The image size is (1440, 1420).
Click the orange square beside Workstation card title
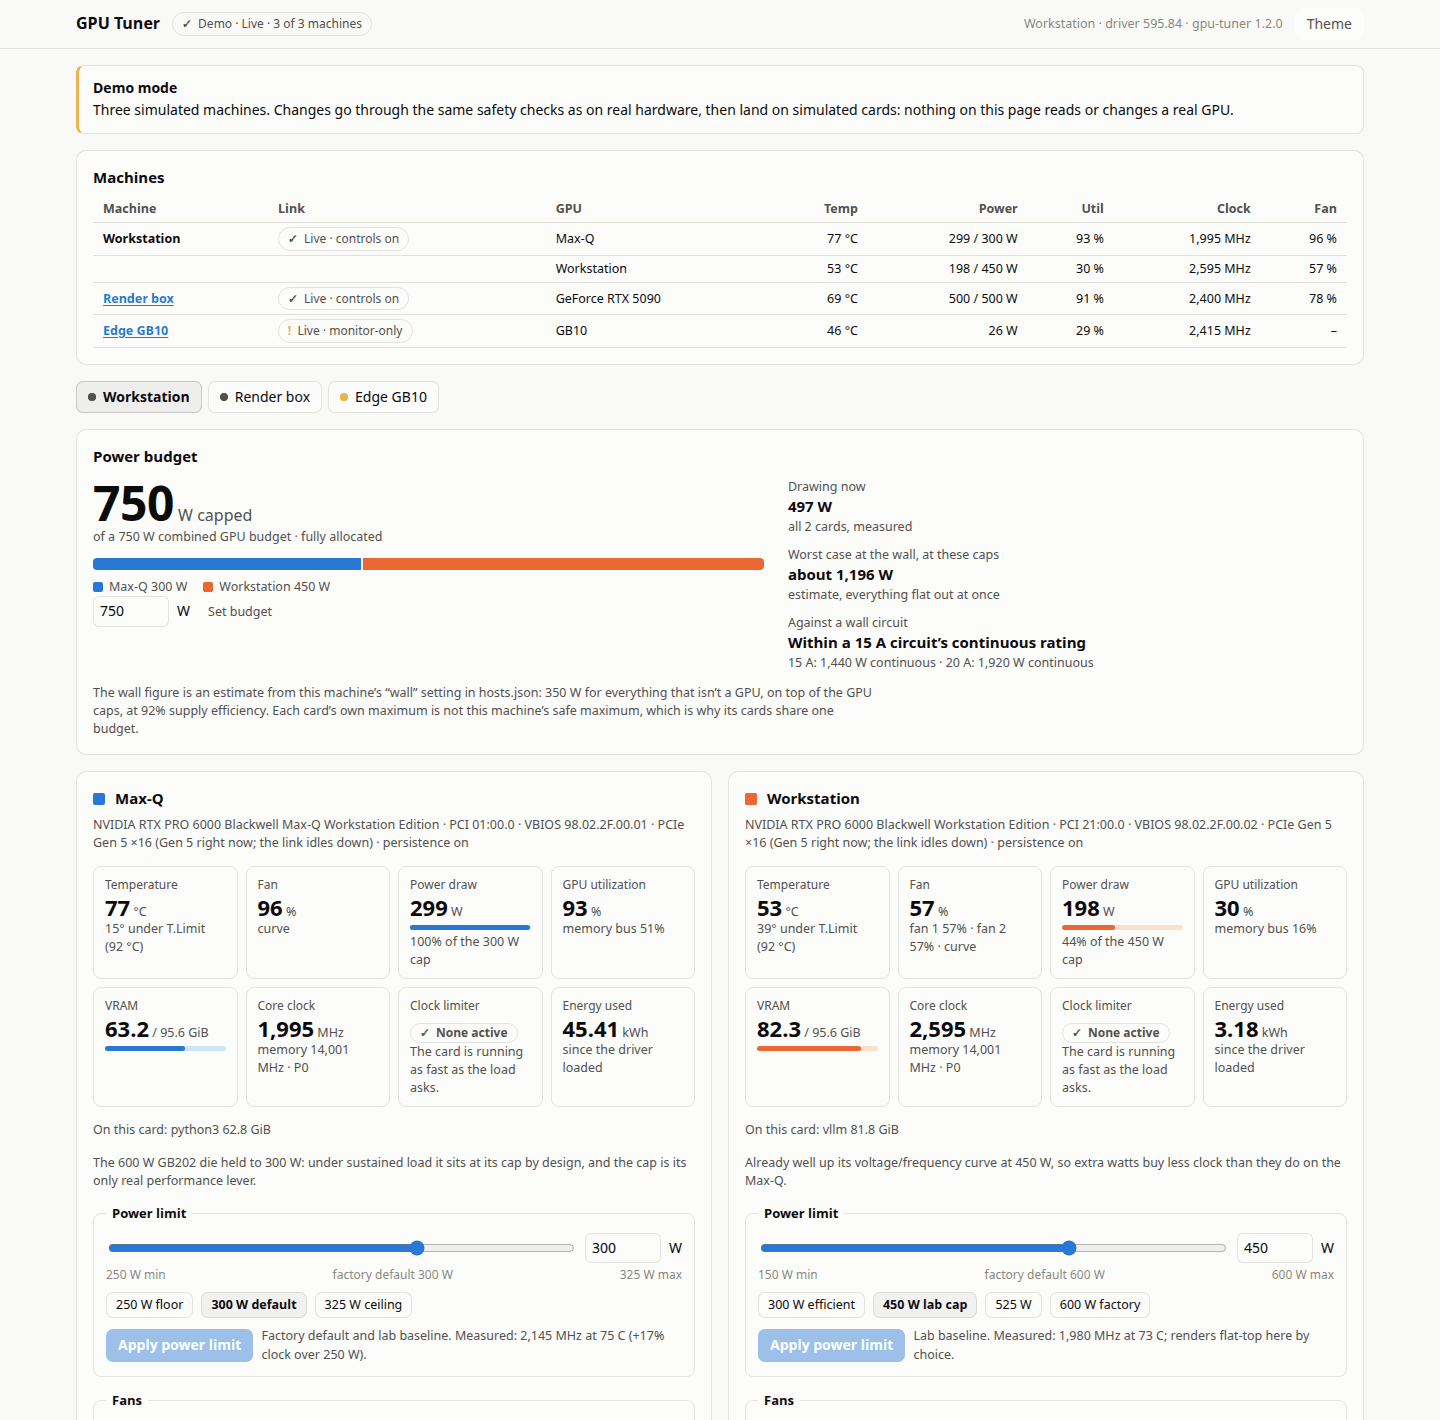click(x=751, y=799)
